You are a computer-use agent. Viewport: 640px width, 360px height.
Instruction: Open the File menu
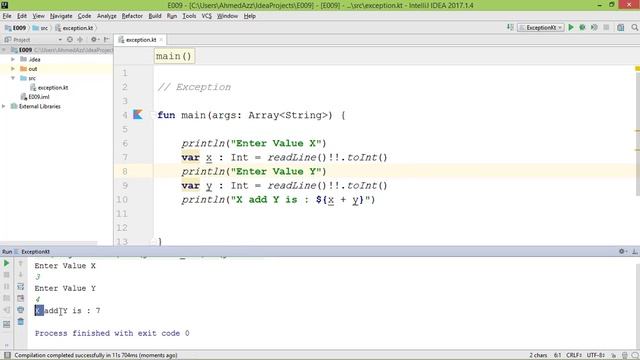coord(7,16)
